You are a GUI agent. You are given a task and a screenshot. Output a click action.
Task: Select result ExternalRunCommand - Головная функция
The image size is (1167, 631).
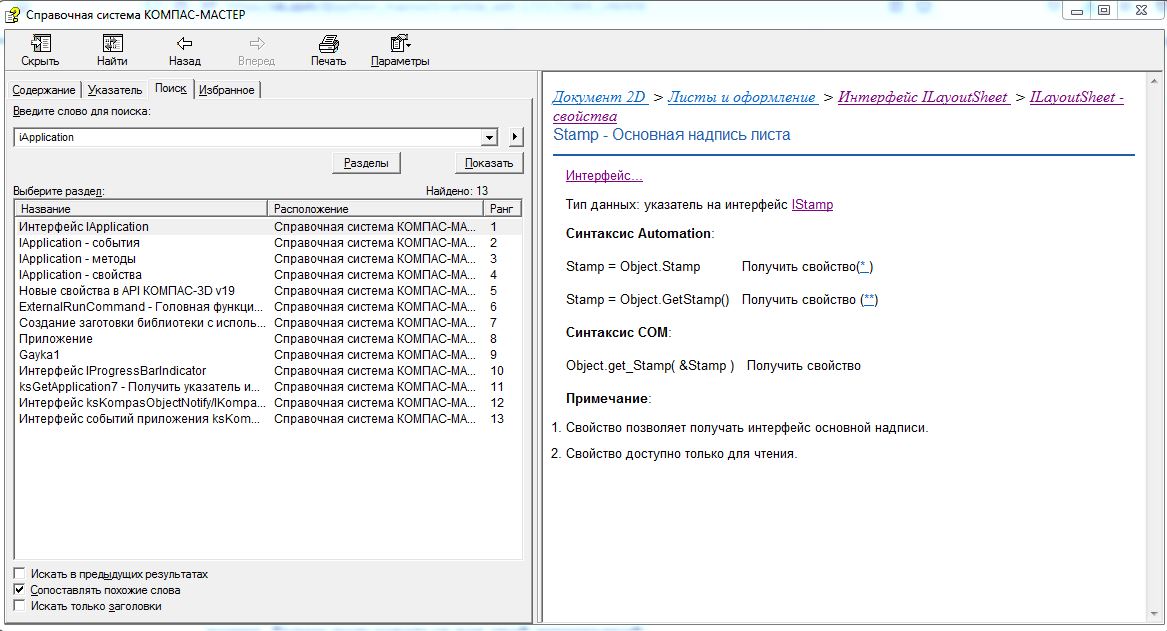click(268, 307)
